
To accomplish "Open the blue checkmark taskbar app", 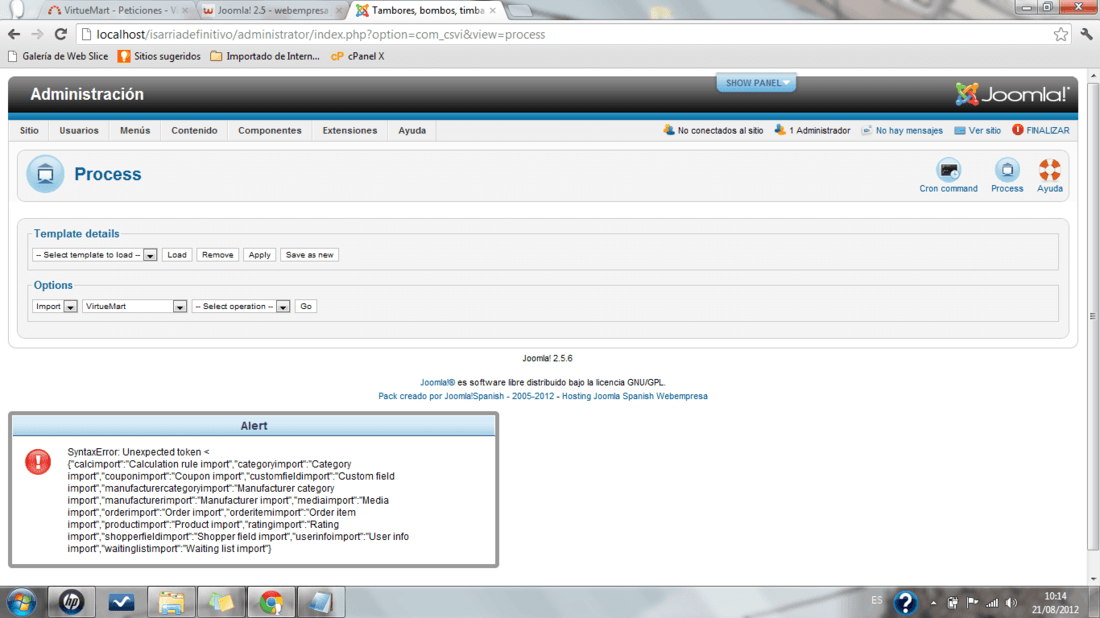I will coord(121,602).
